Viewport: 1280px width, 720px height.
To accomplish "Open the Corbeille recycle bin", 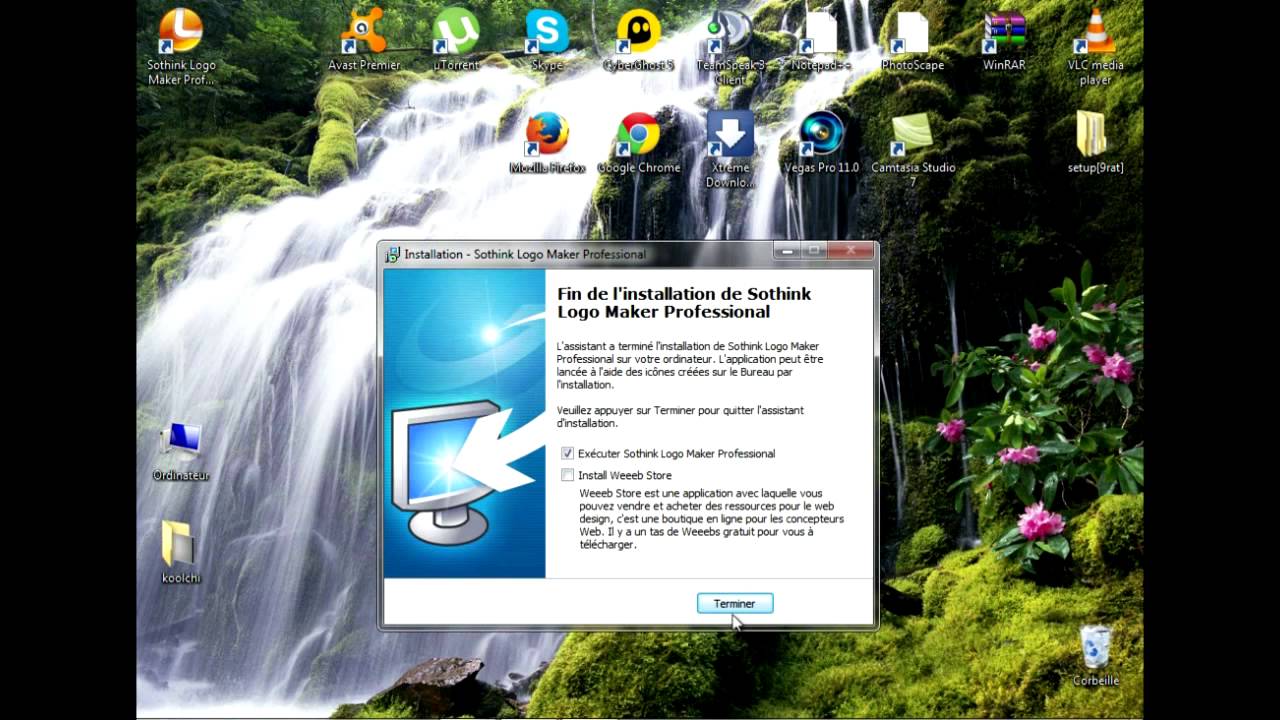I will click(x=1095, y=656).
